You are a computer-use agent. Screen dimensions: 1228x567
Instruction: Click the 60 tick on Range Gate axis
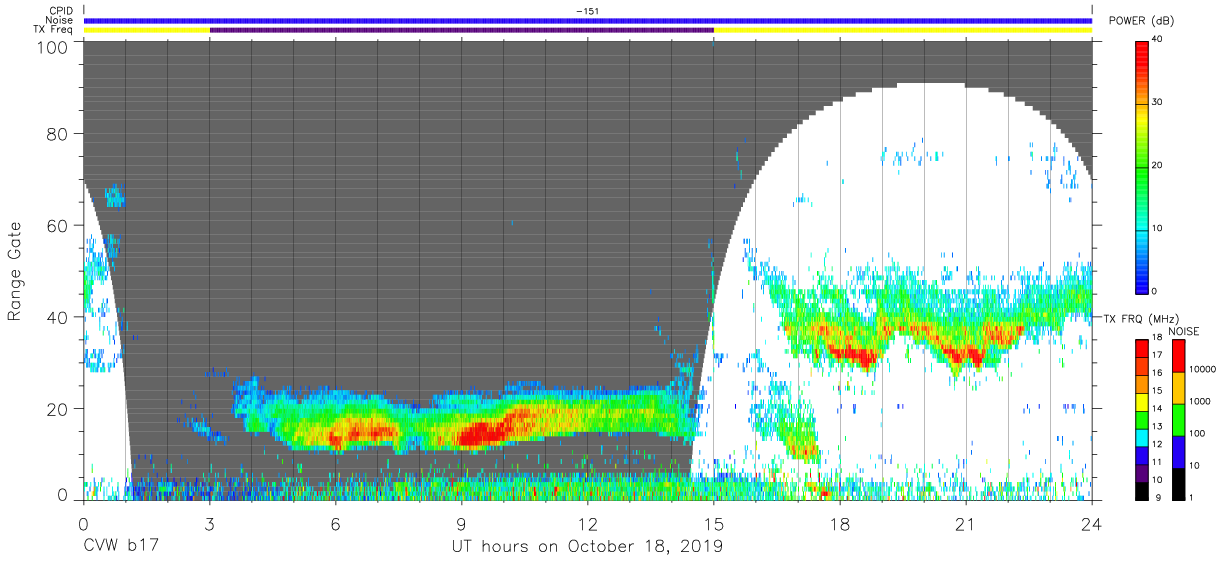coord(57,226)
